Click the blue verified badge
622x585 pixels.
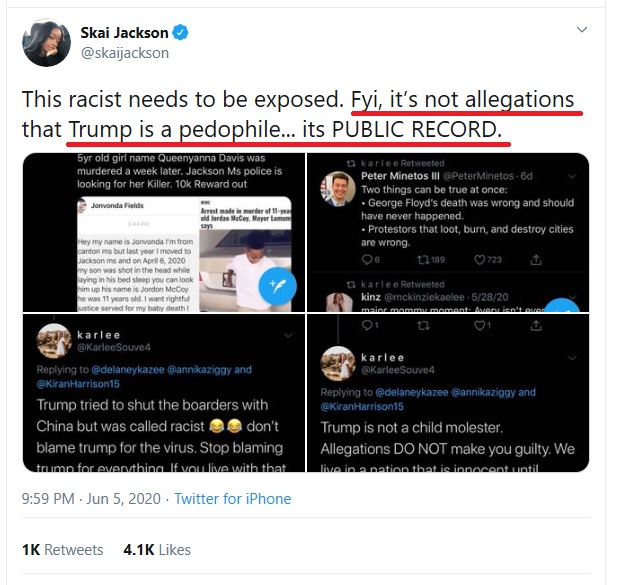tap(180, 33)
